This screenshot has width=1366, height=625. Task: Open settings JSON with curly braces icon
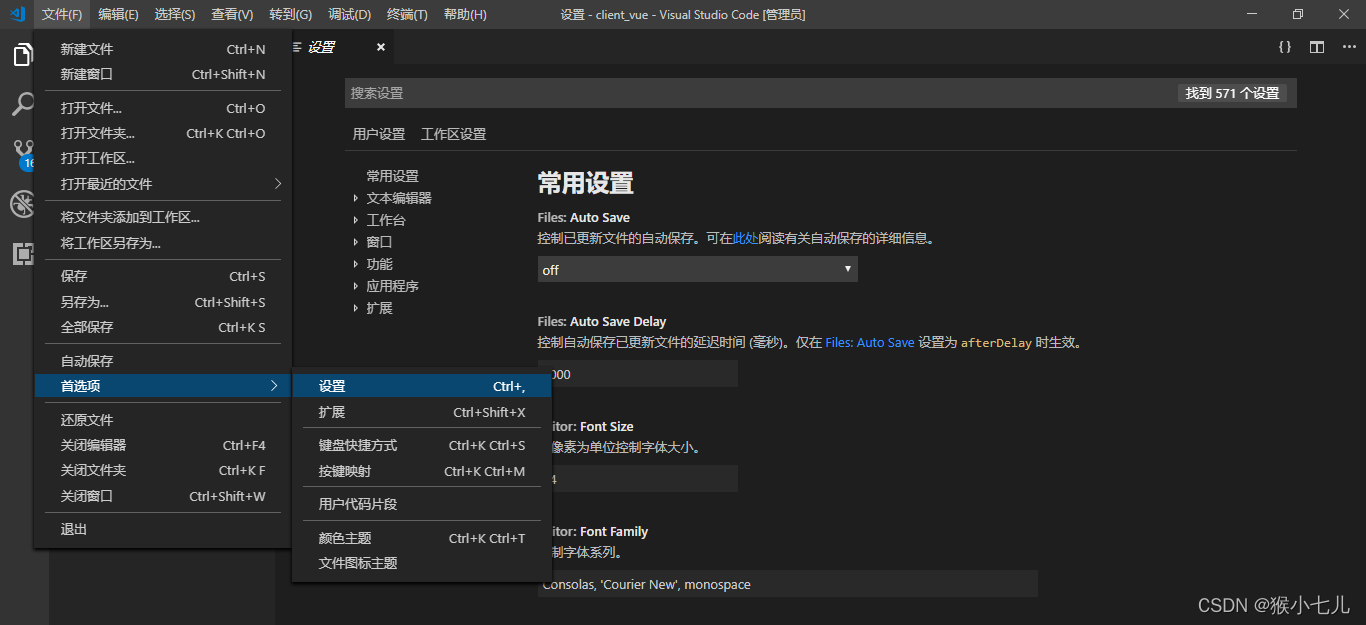[x=1285, y=47]
